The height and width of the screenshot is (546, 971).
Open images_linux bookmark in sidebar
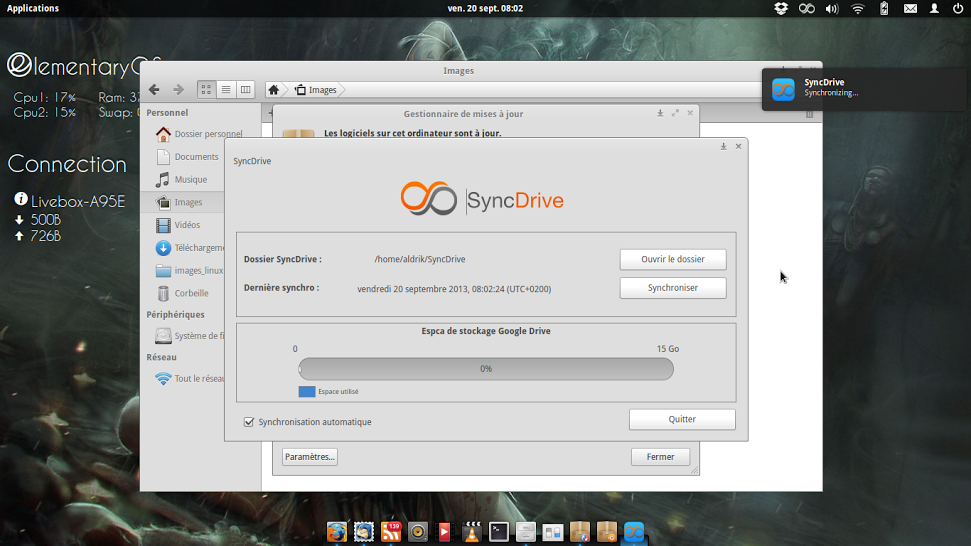pyautogui.click(x=189, y=271)
